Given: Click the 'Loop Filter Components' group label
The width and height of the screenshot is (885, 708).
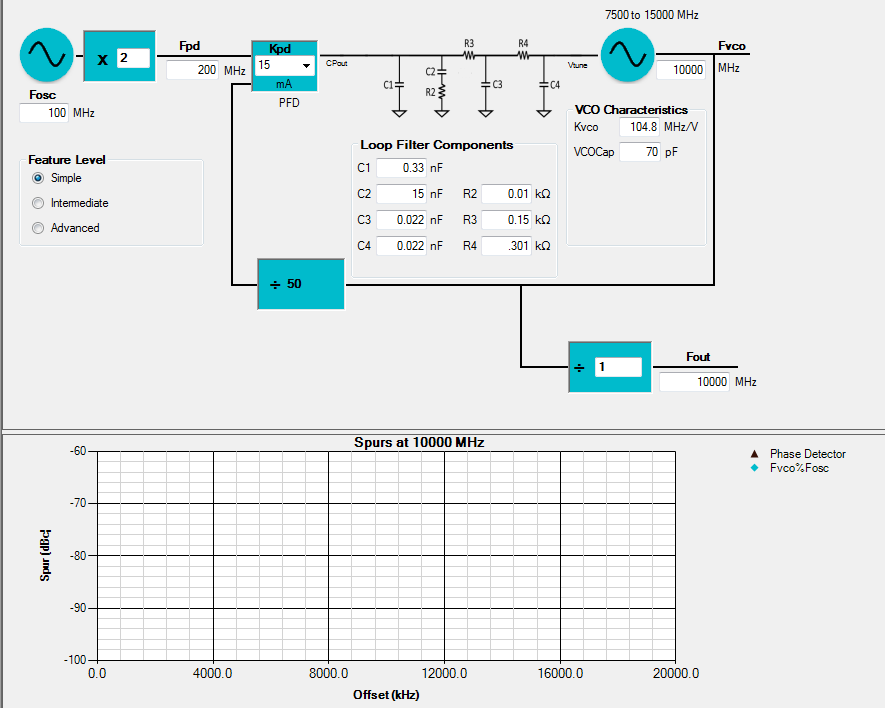Looking at the screenshot, I should click(437, 145).
